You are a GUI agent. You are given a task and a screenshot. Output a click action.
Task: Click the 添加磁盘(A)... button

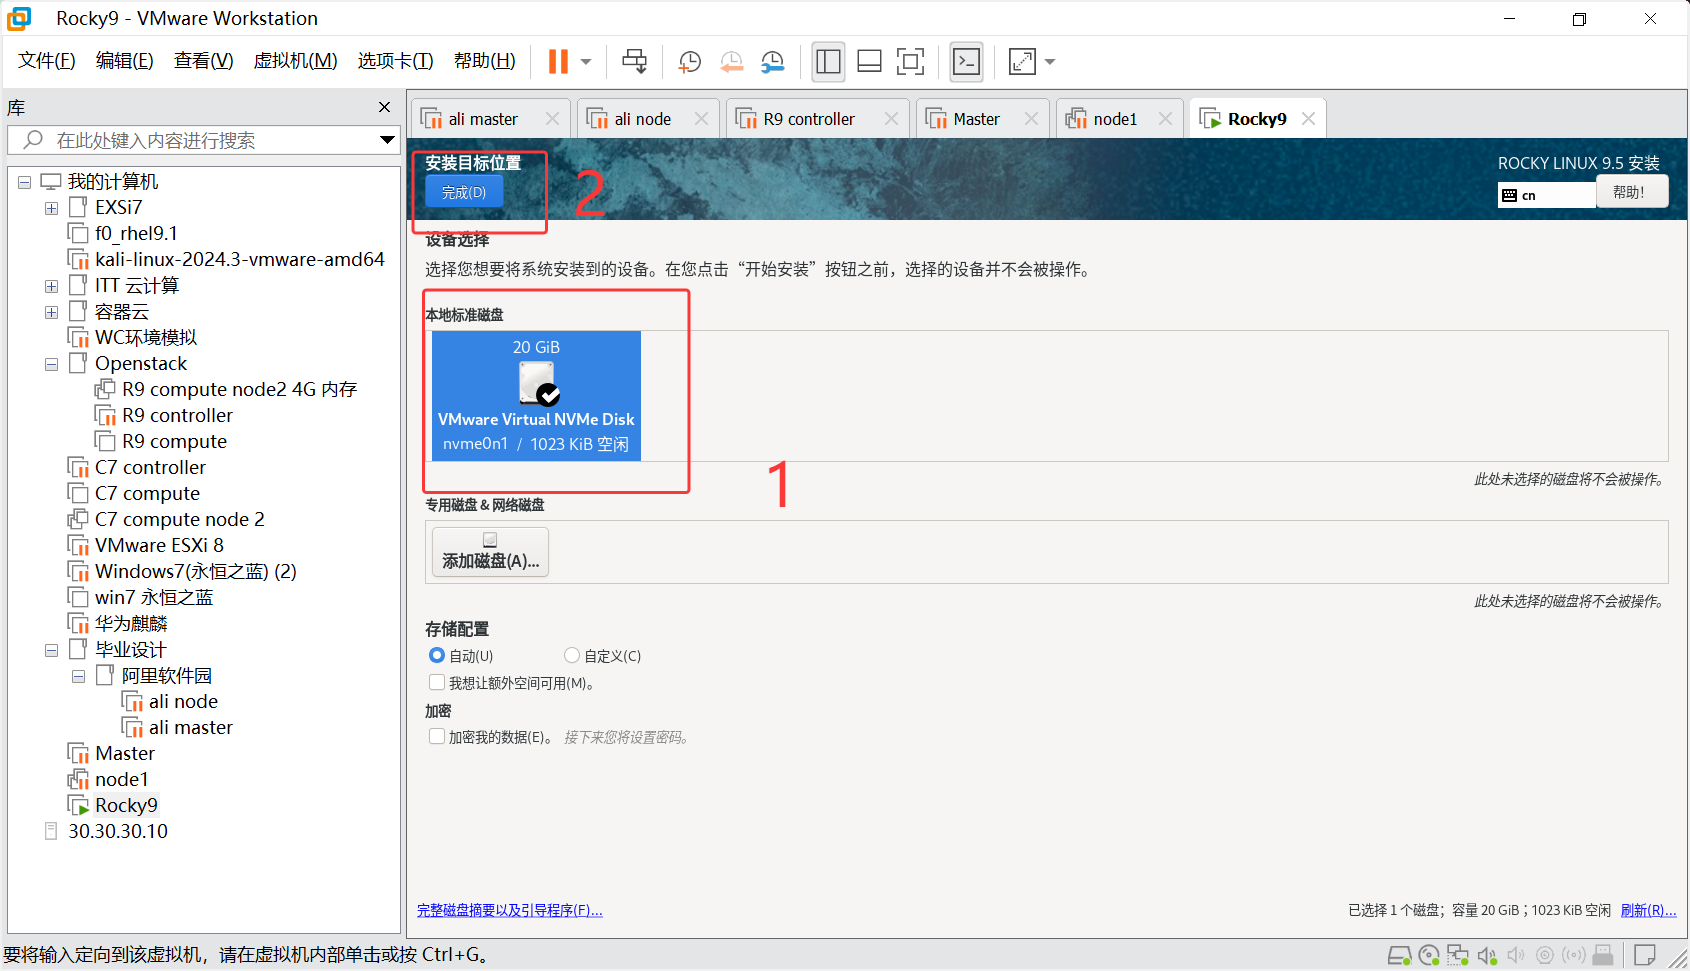click(490, 551)
